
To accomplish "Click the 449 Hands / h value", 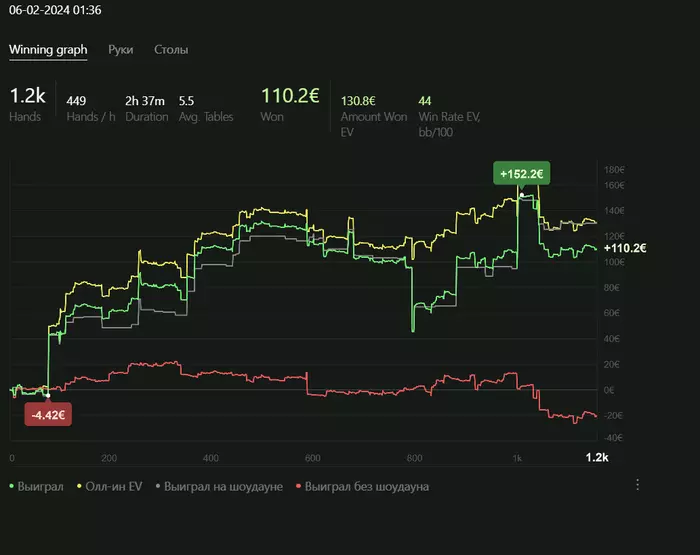I will click(76, 101).
